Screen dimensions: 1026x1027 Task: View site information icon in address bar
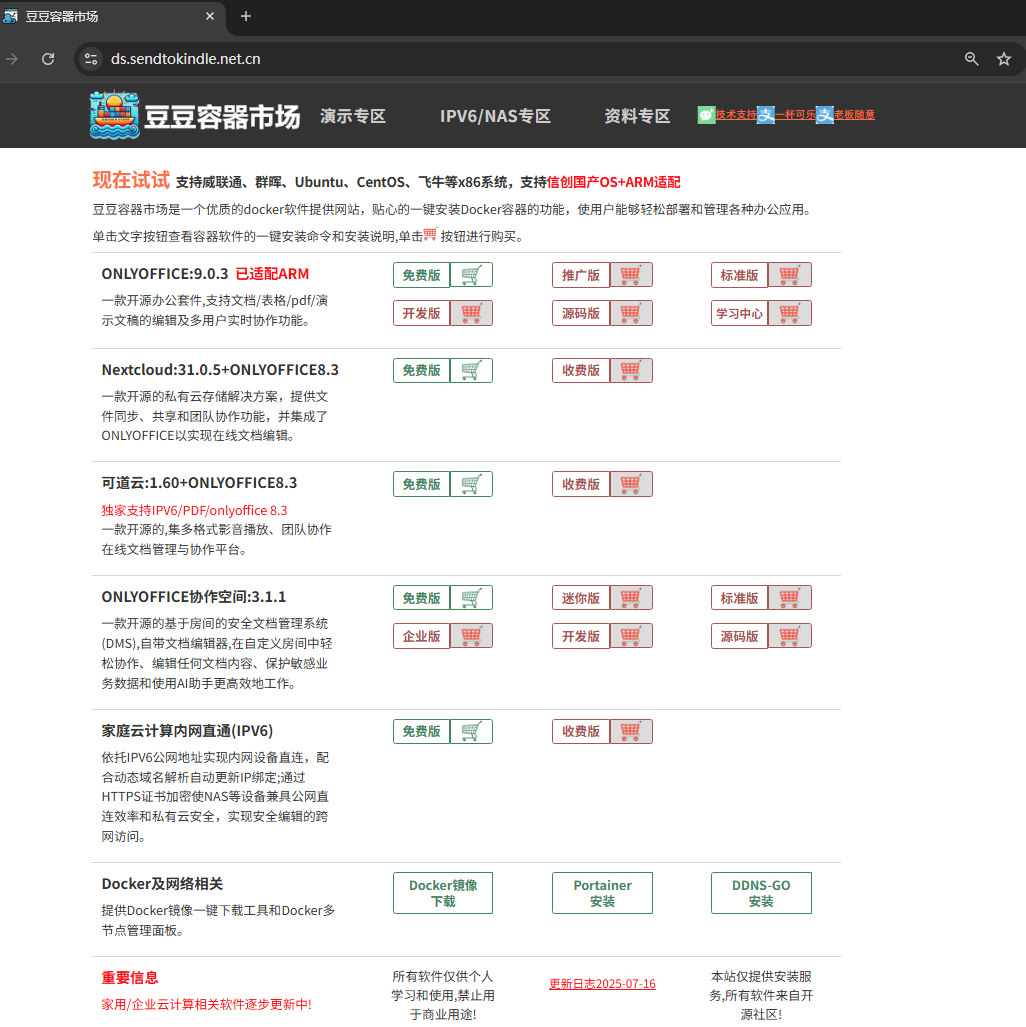point(91,59)
